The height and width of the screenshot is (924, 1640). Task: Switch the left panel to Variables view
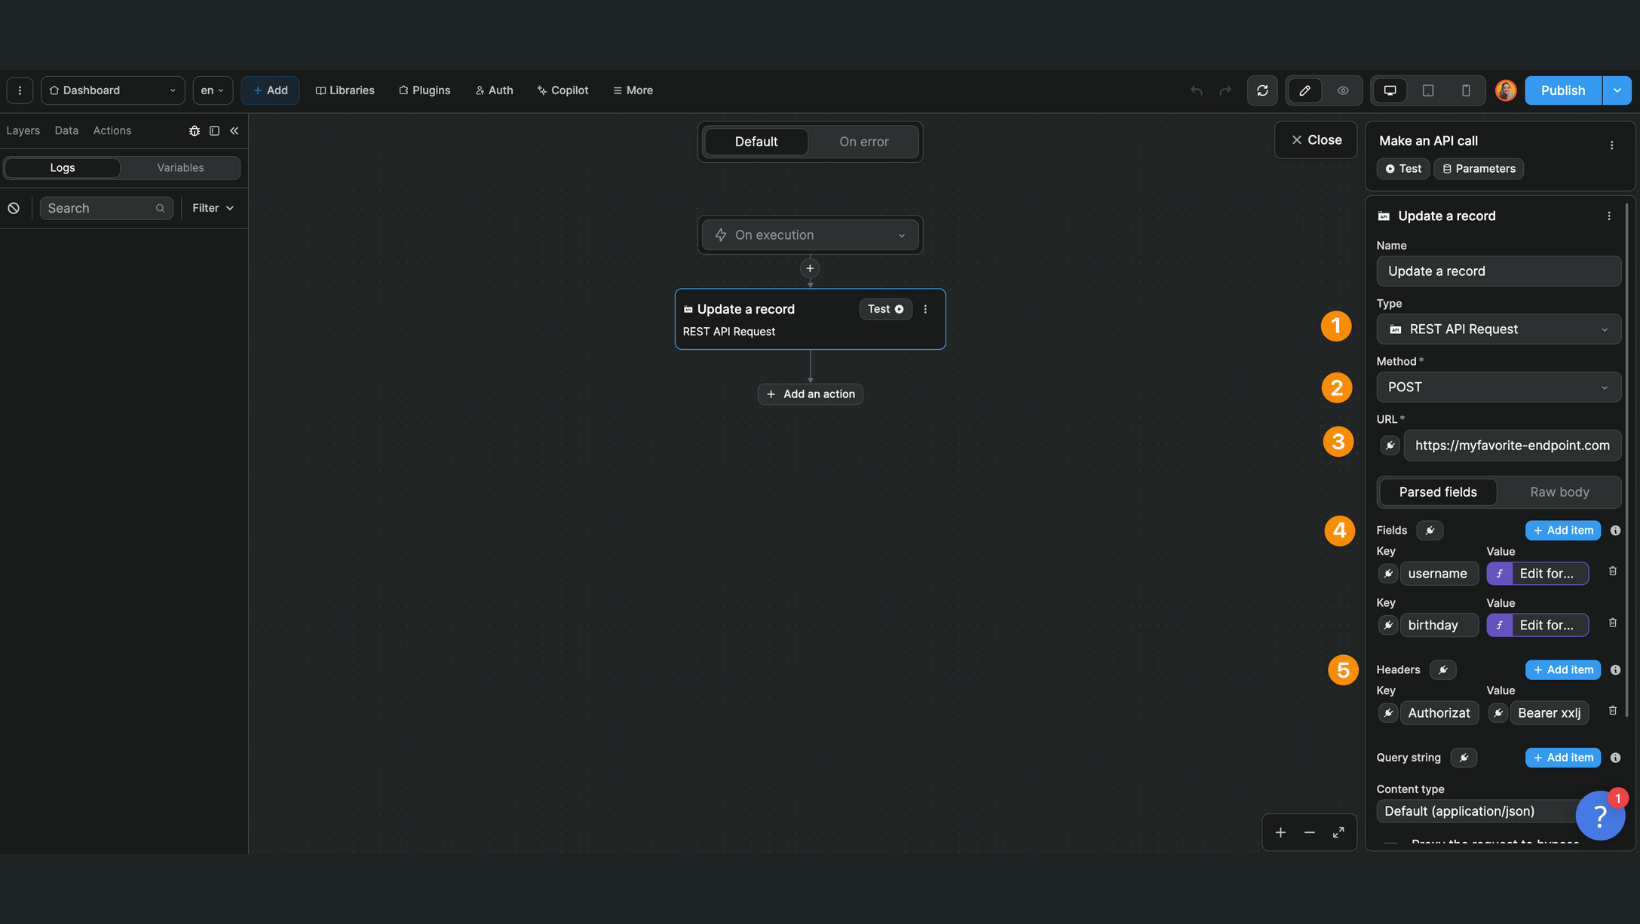tap(181, 167)
